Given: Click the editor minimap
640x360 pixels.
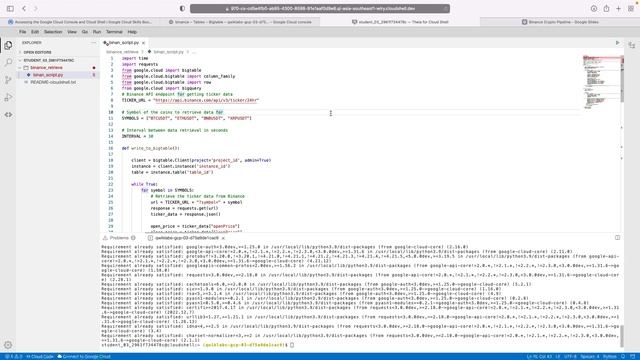Looking at the screenshot, I should (601, 82).
